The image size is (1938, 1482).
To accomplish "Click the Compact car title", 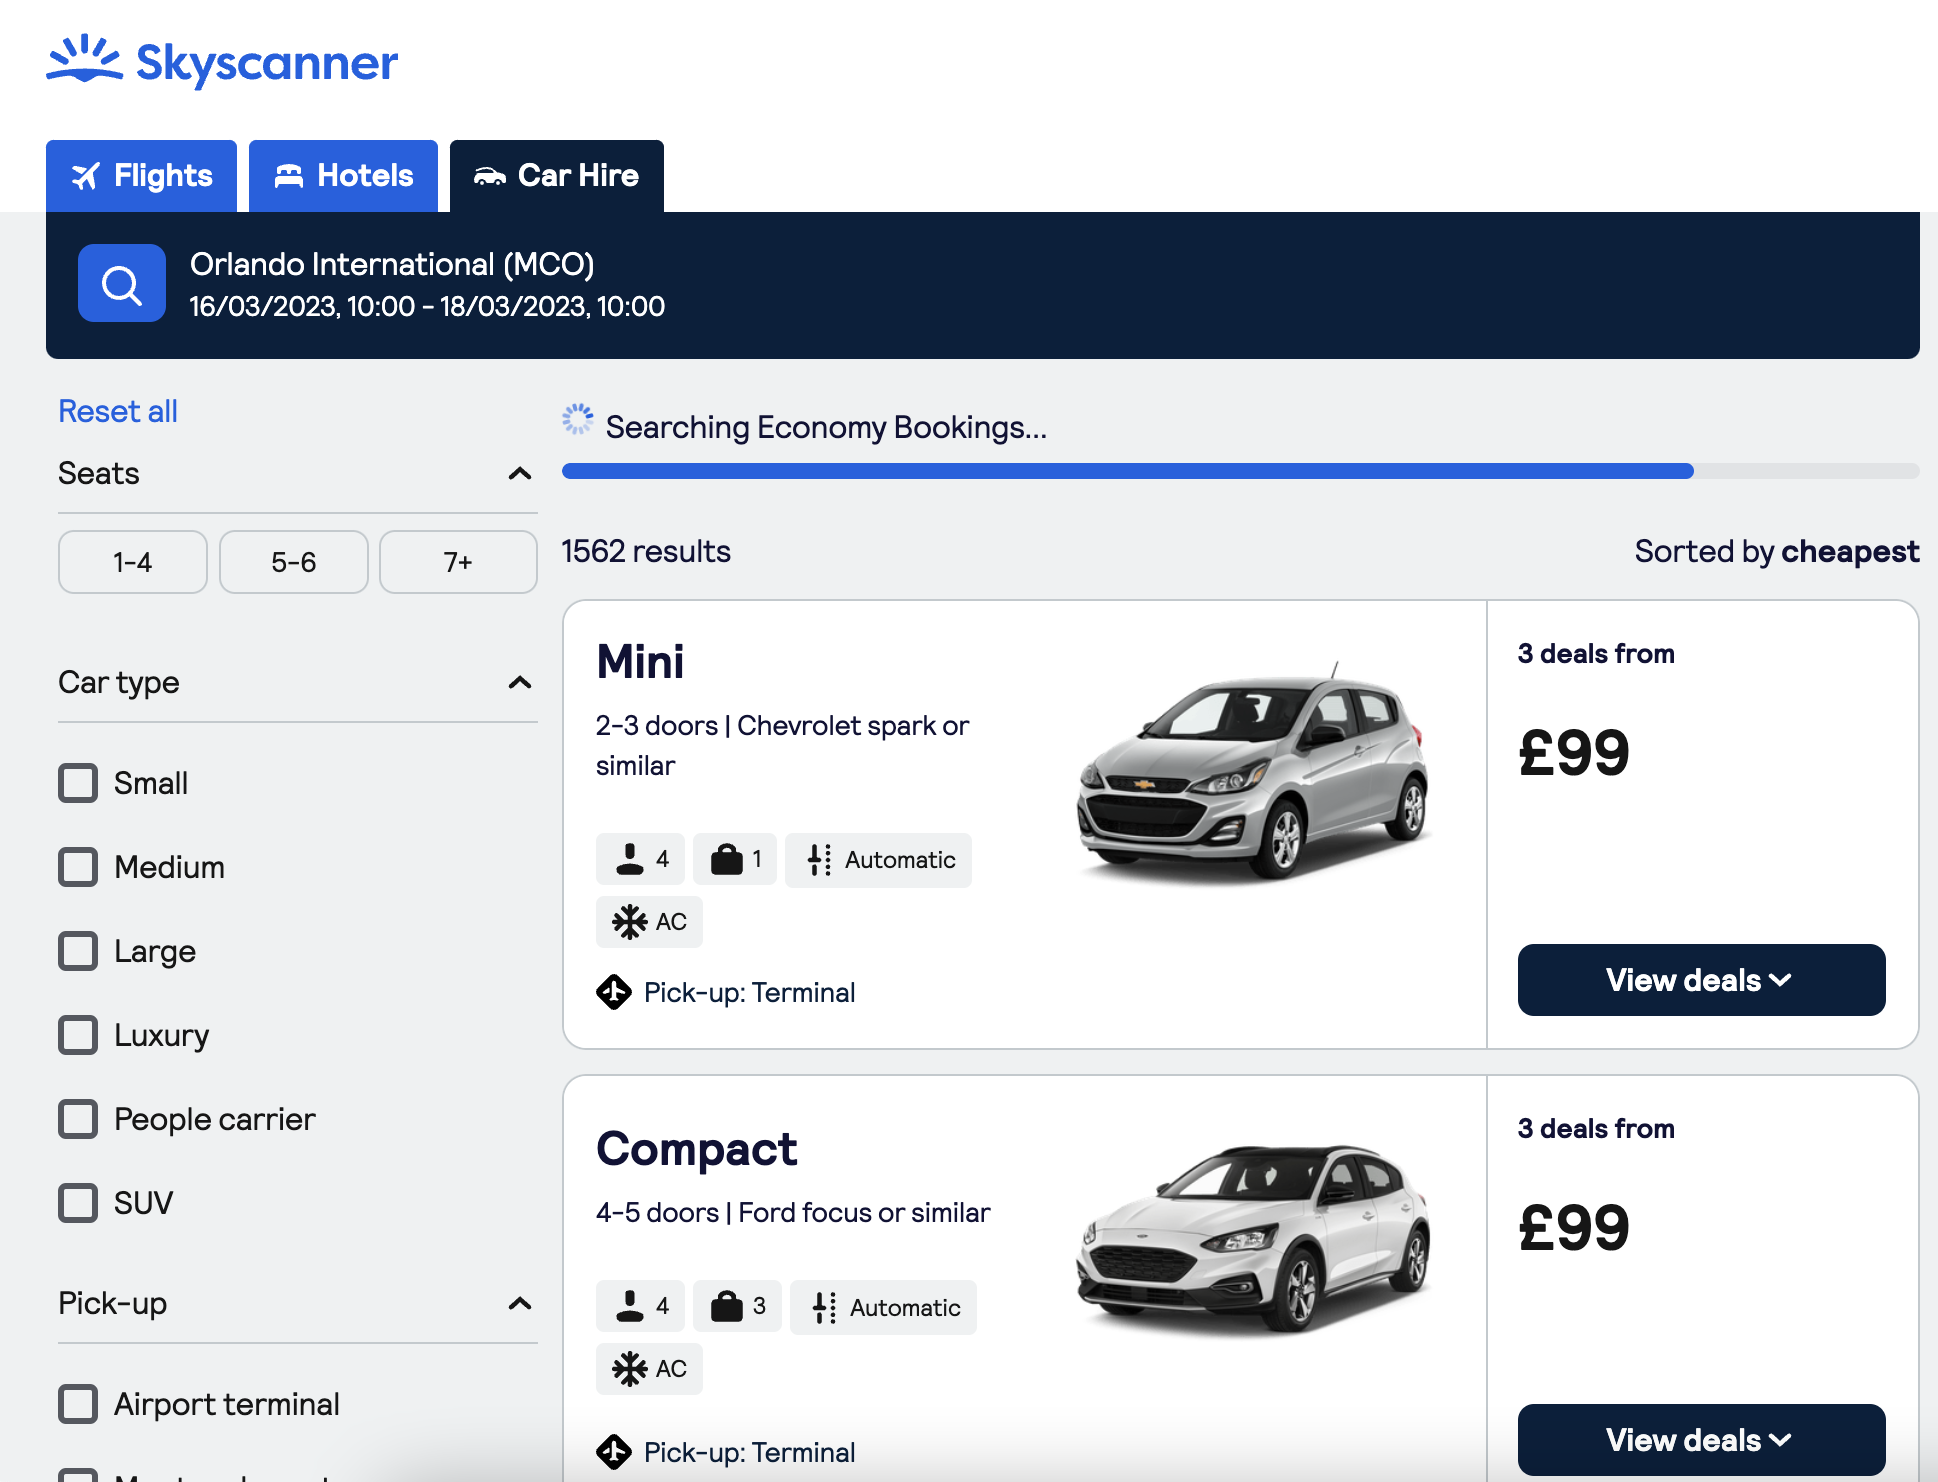I will 697,1149.
